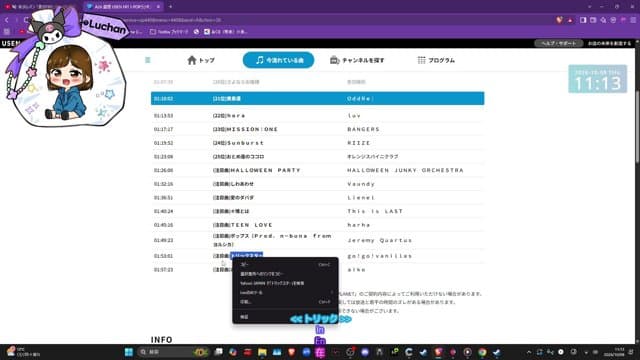Click the song title (22位) h e r a
The image size is (640, 360).
[229, 116]
